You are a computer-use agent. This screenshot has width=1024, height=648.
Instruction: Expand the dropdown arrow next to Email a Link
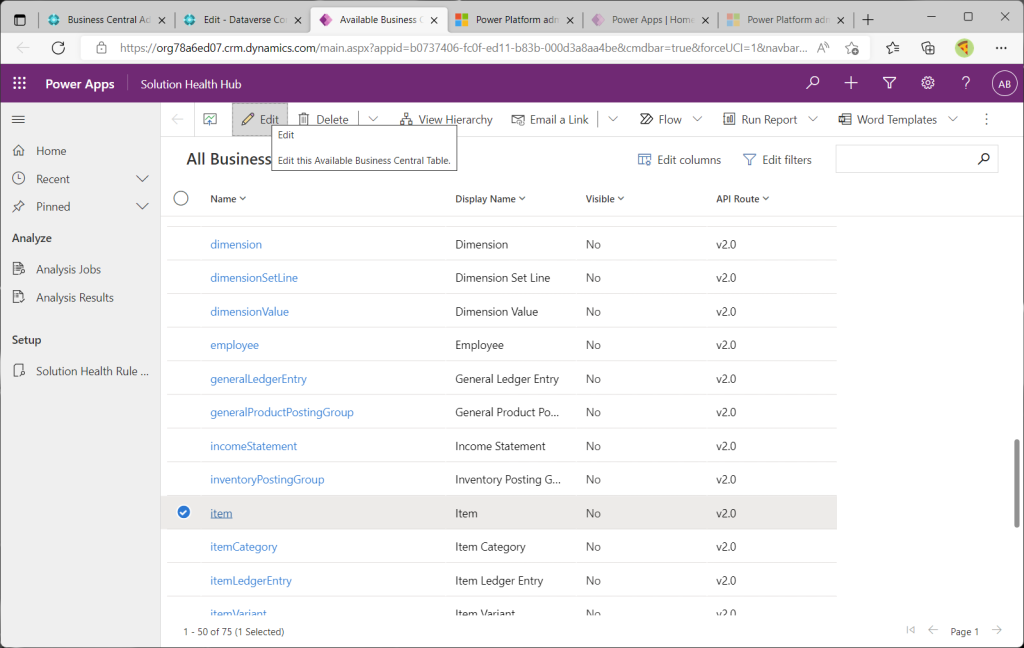tap(613, 120)
